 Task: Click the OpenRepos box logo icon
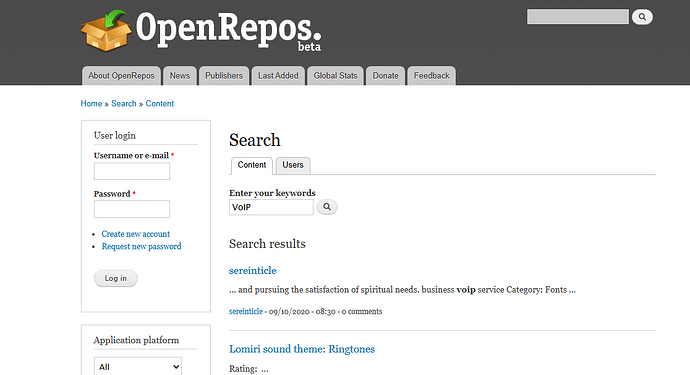coord(106,30)
